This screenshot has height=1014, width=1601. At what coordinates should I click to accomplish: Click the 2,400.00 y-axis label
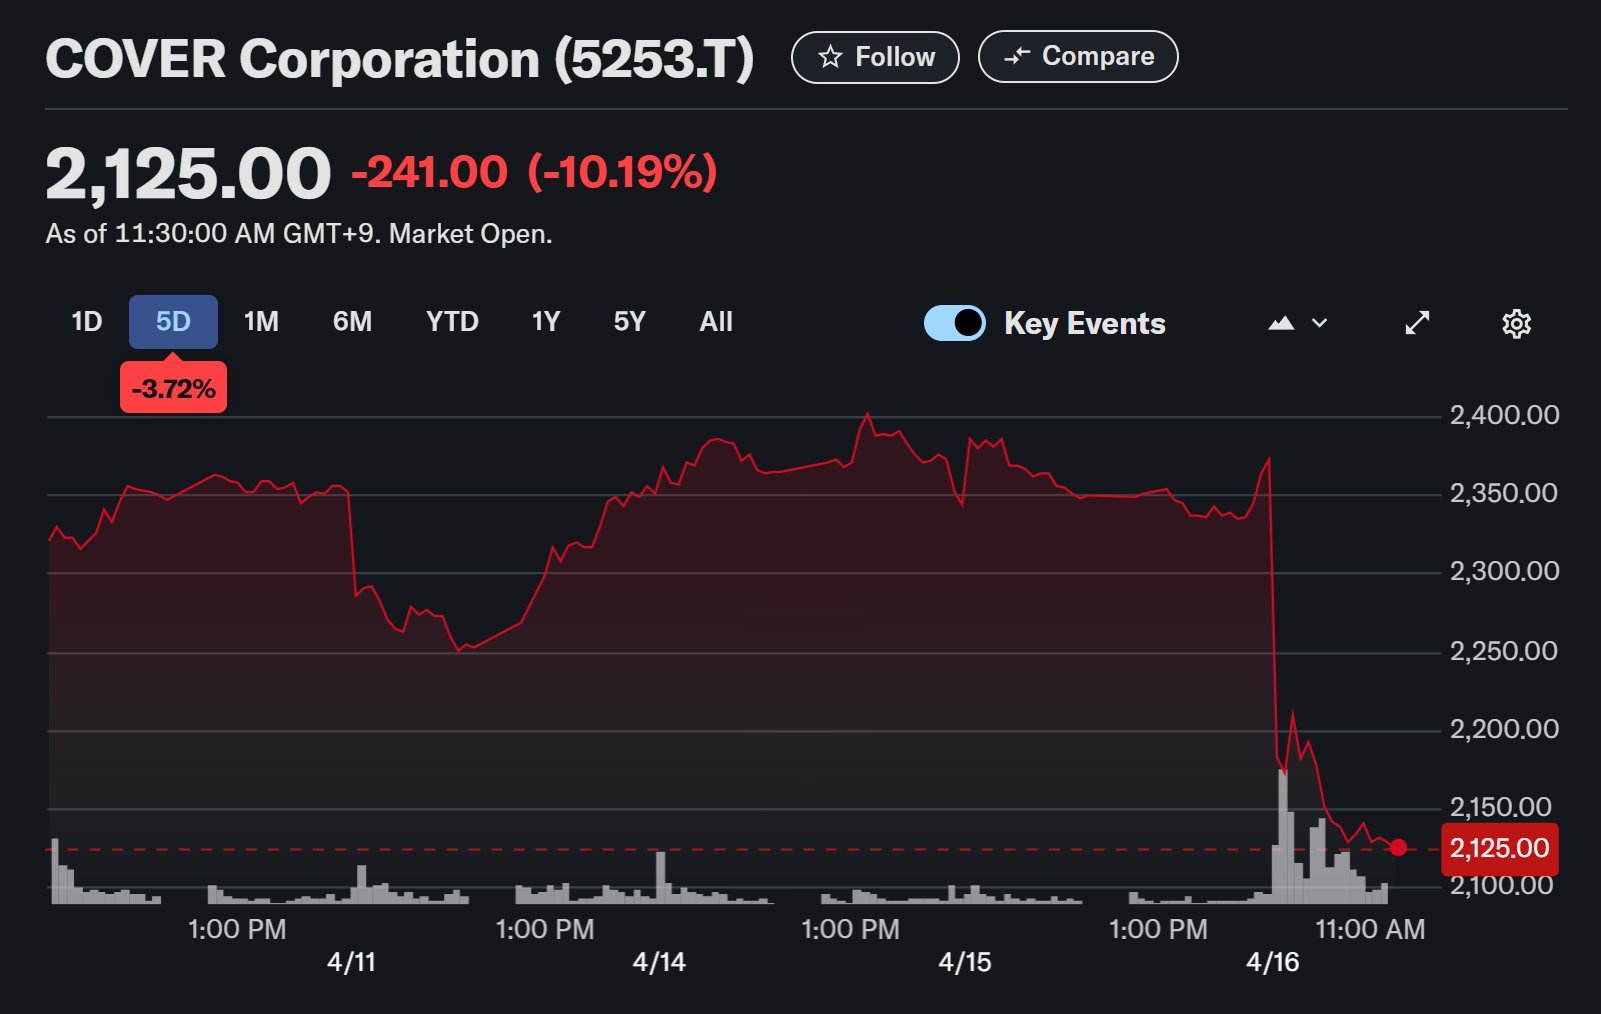(x=1504, y=415)
